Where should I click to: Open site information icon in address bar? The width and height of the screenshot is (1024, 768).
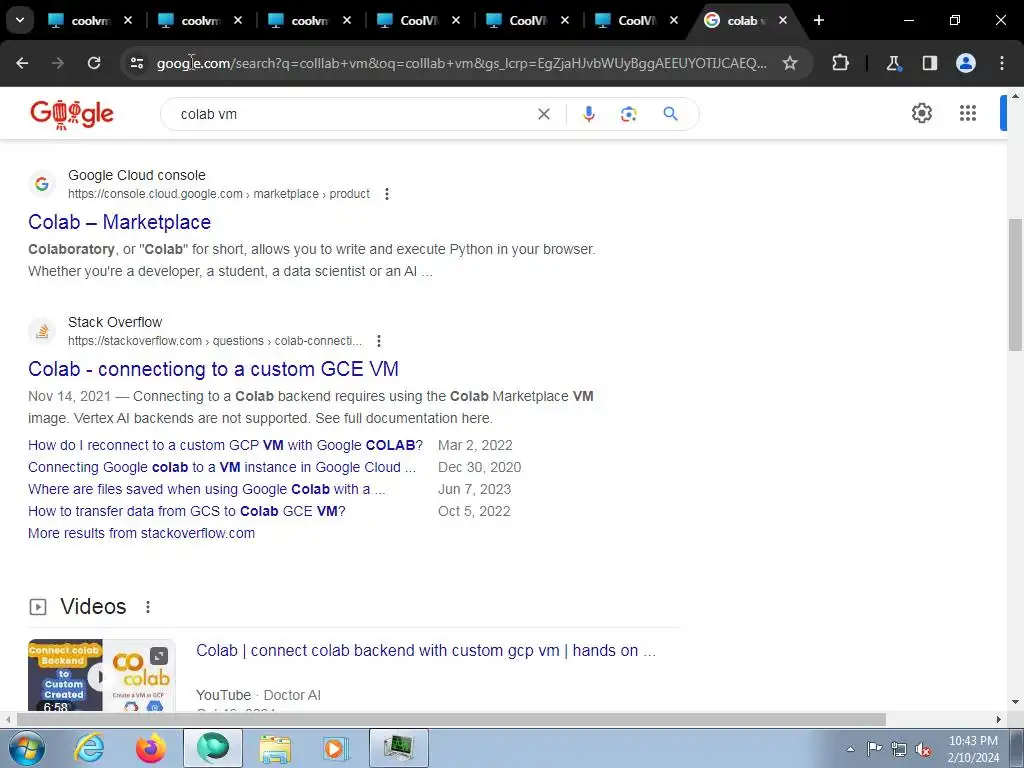tap(137, 63)
